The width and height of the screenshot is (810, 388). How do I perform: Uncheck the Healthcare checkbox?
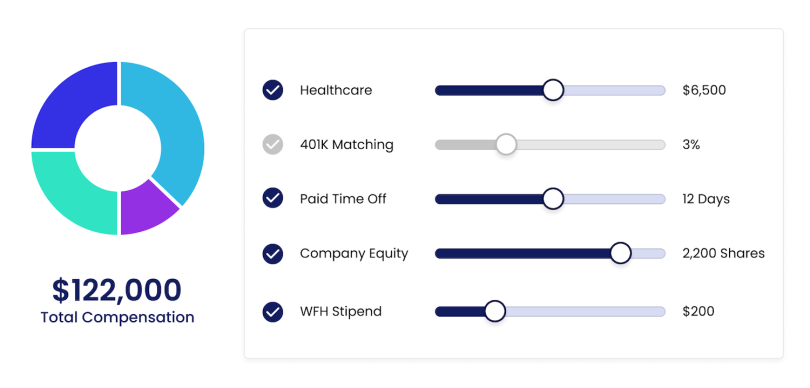pyautogui.click(x=273, y=90)
